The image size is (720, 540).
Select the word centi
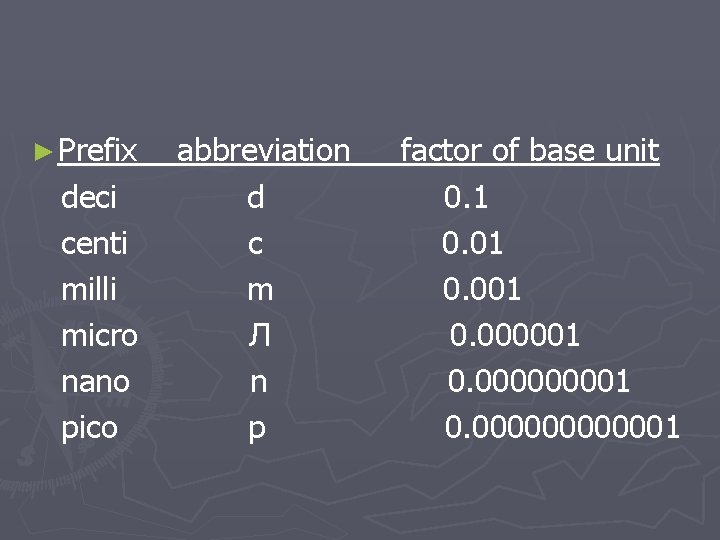pyautogui.click(x=94, y=243)
